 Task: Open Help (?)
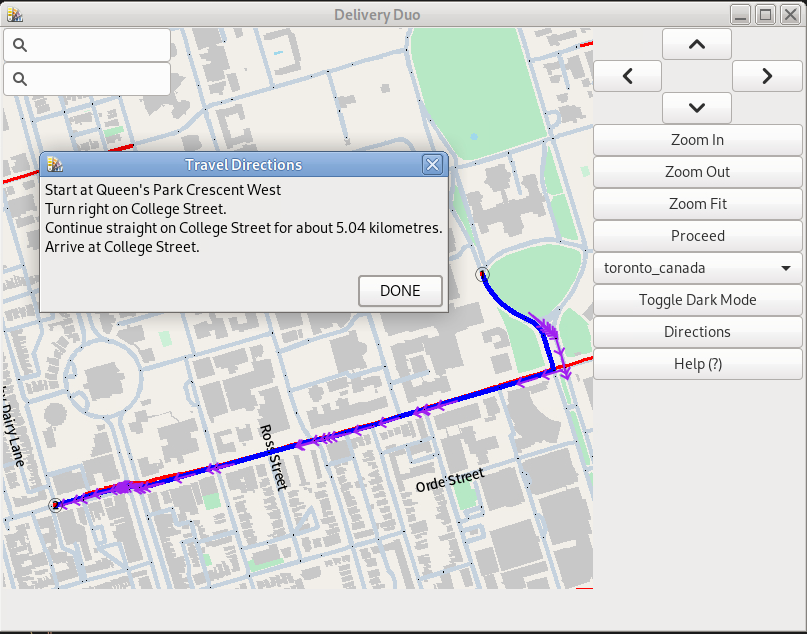pos(697,364)
